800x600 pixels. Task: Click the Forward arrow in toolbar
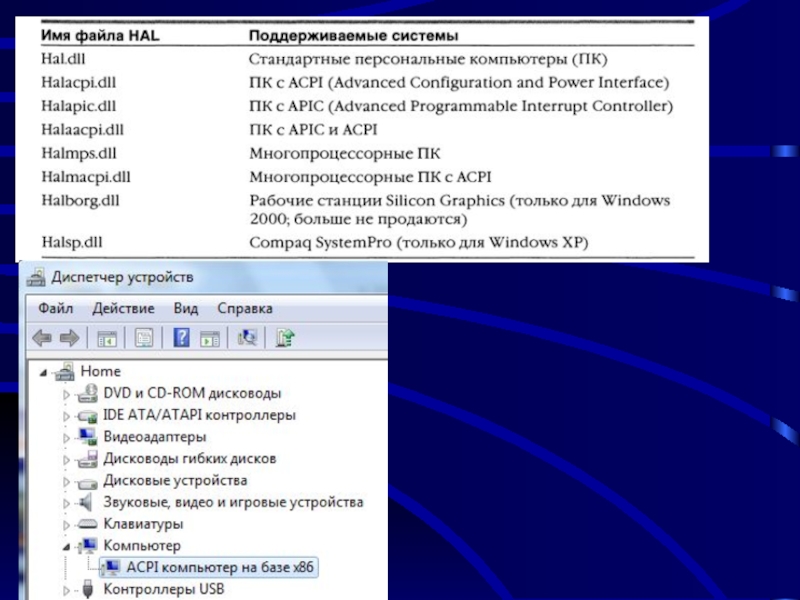point(69,338)
